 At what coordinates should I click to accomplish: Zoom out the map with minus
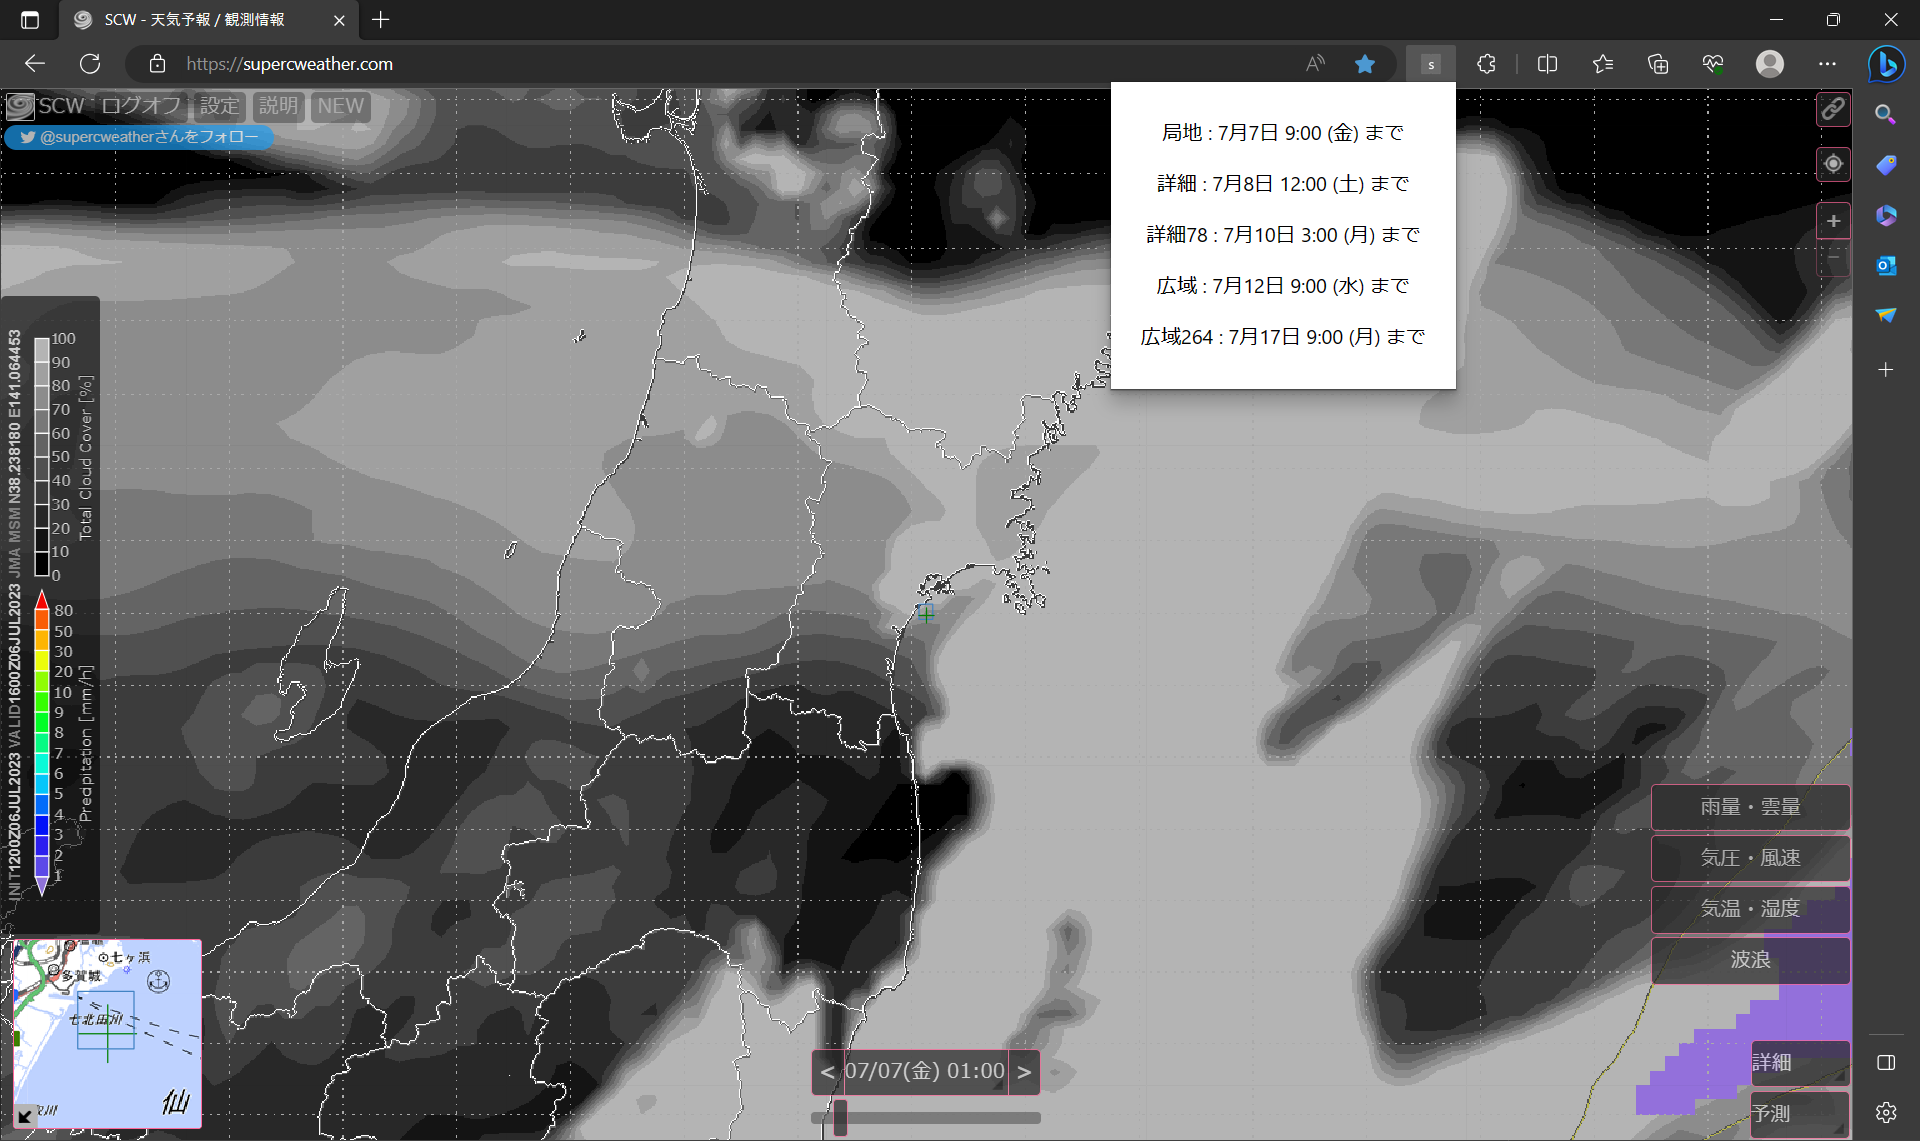(x=1832, y=258)
